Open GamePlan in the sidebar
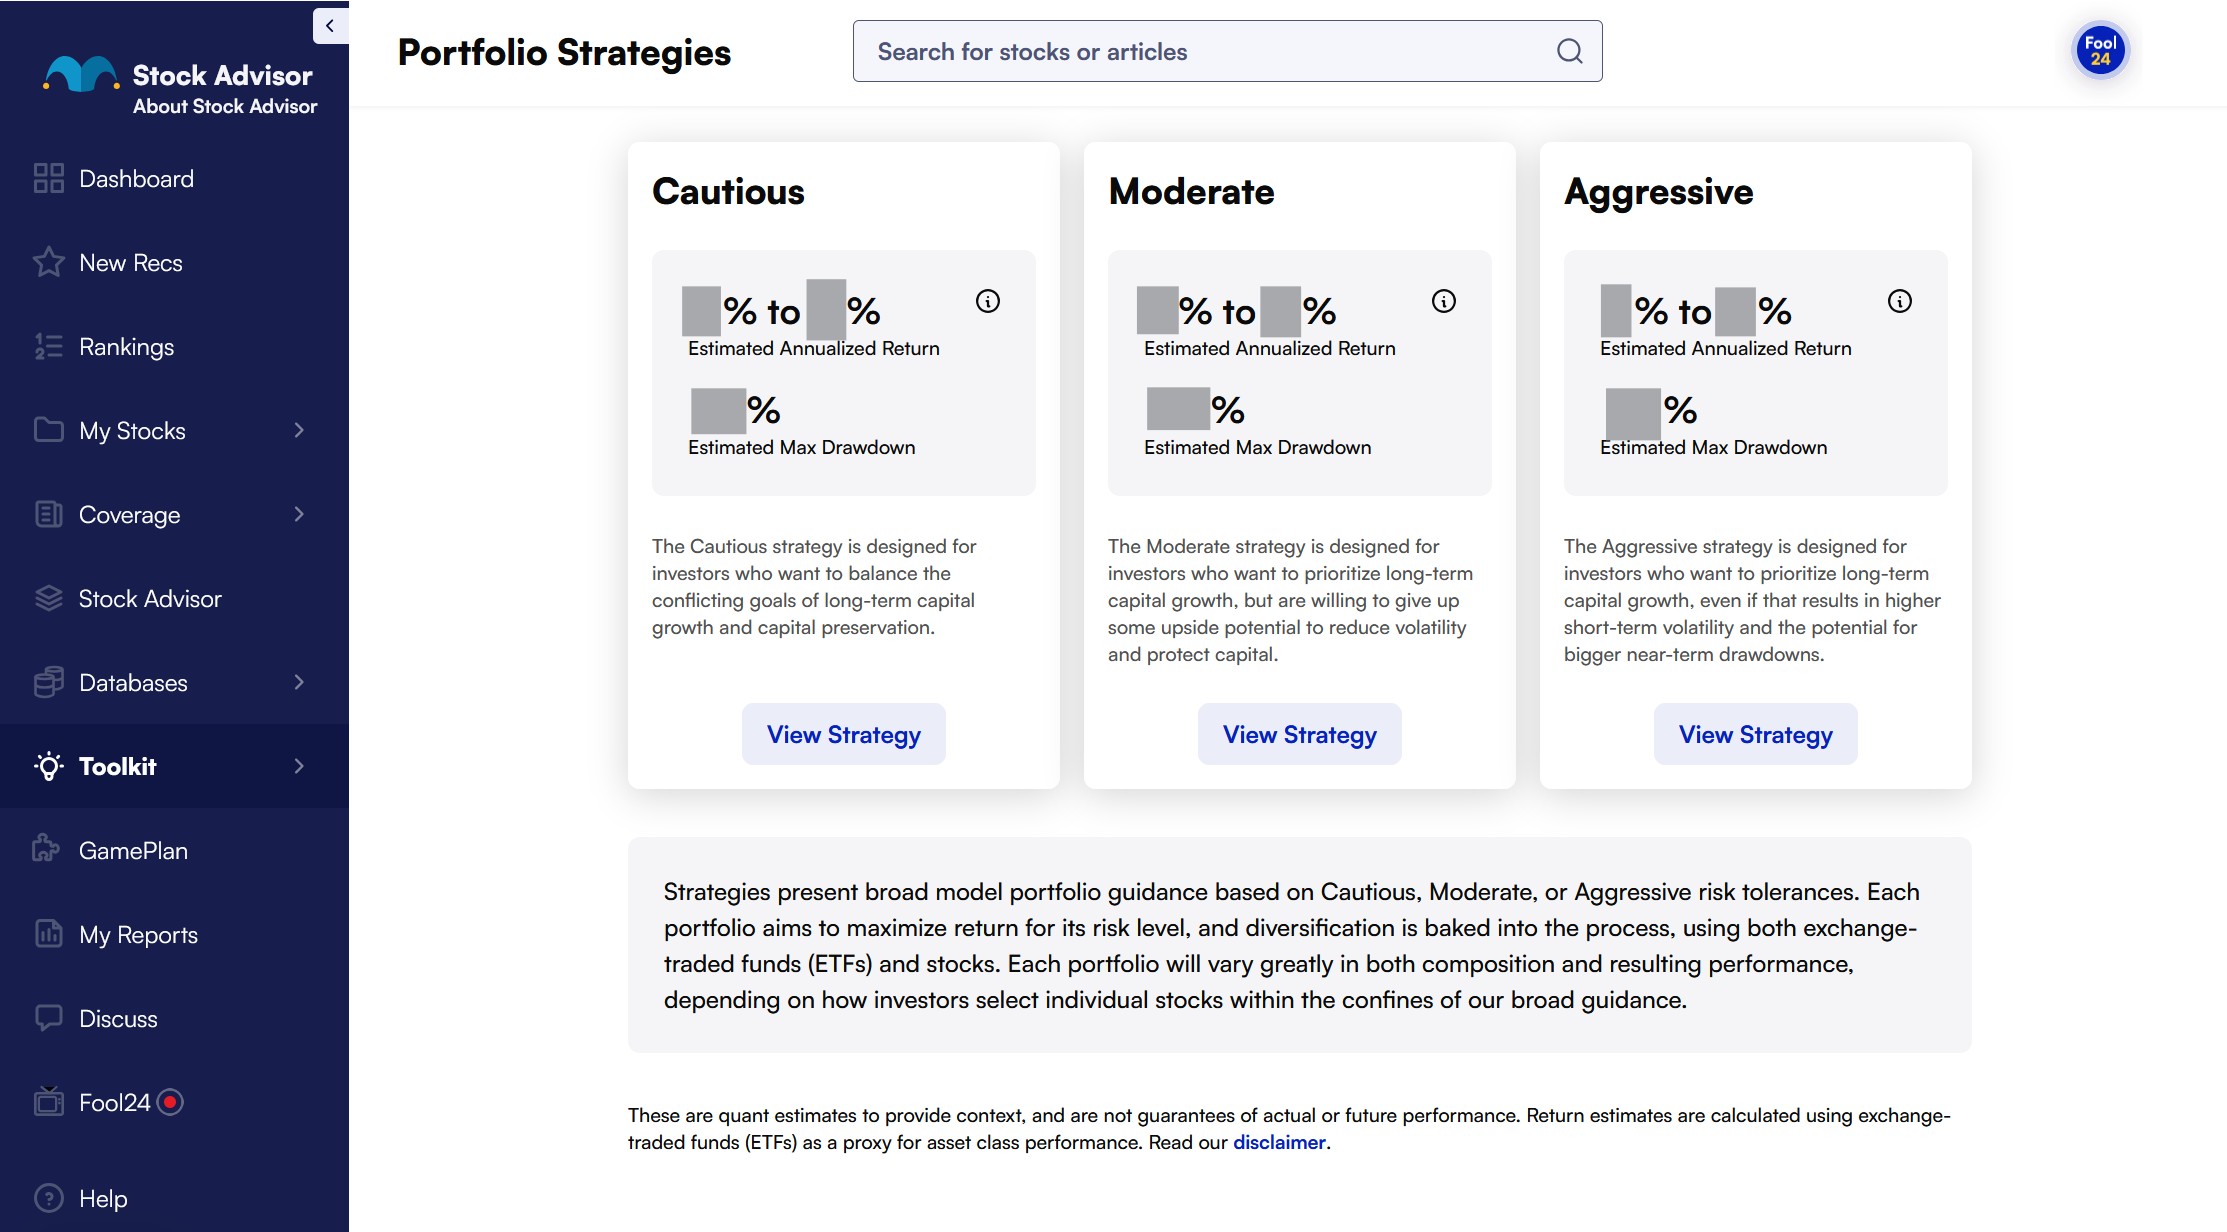This screenshot has height=1232, width=2227. [133, 851]
